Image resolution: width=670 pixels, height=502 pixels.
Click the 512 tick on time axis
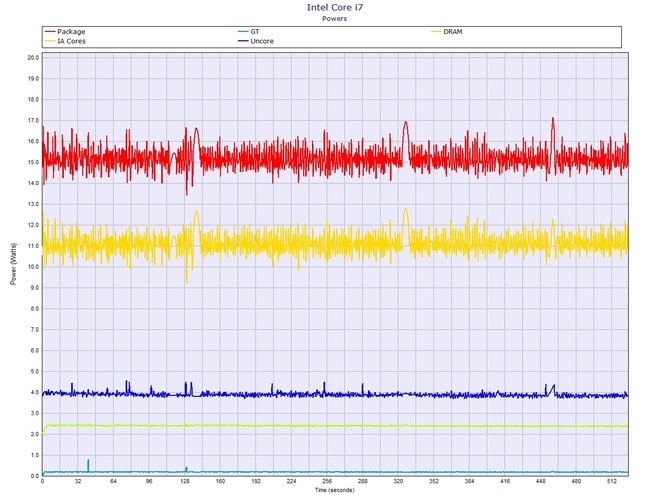pyautogui.click(x=612, y=481)
